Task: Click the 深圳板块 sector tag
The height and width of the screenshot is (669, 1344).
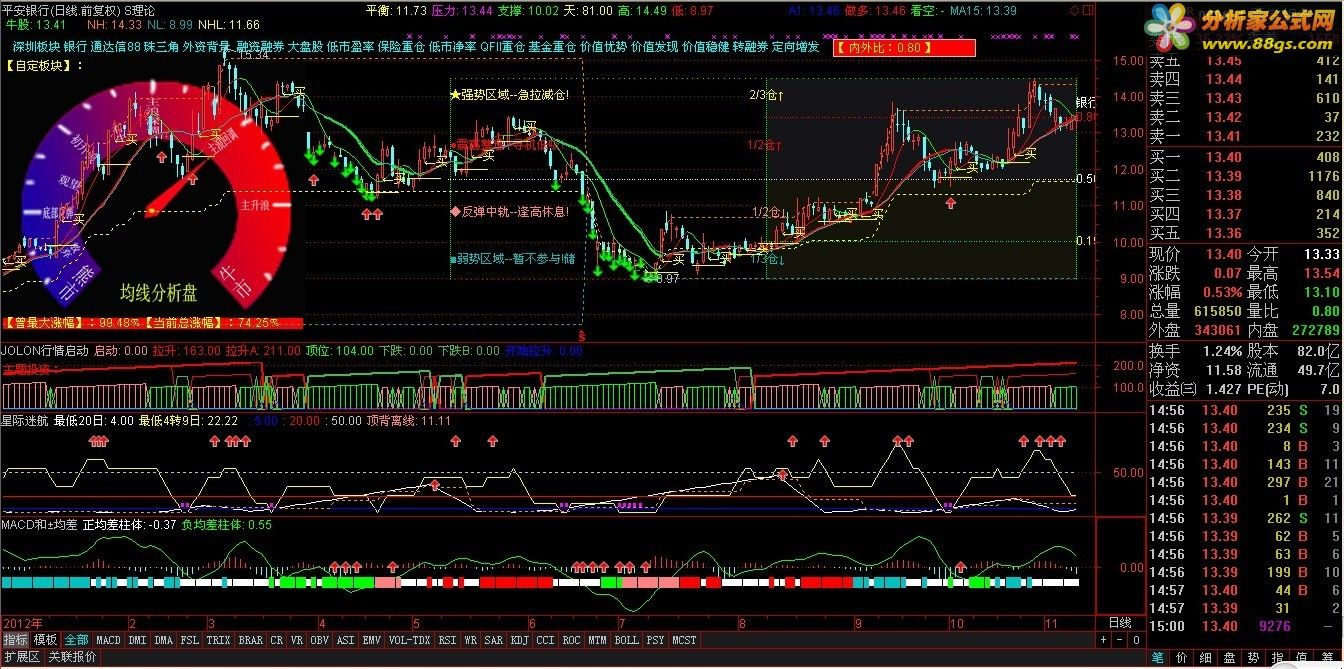Action: [36, 46]
